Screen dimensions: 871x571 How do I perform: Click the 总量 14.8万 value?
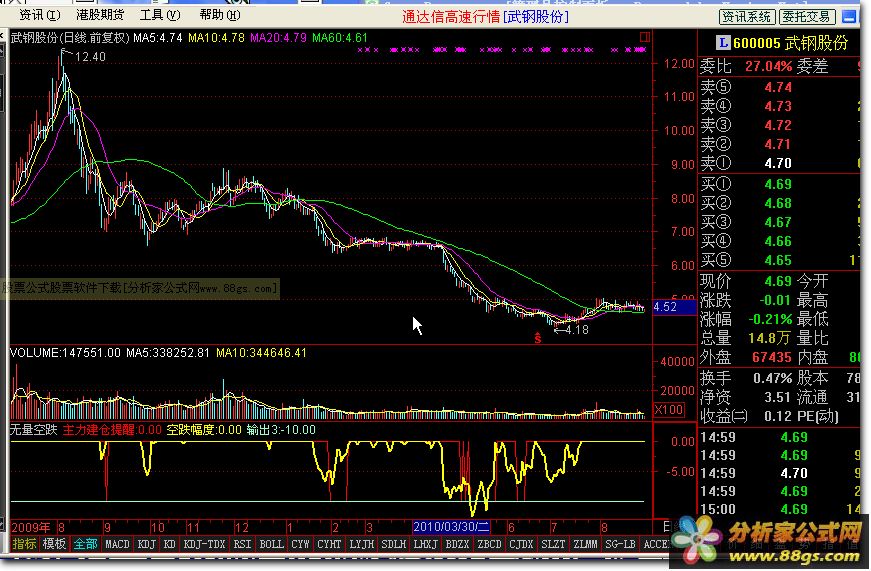tap(769, 338)
